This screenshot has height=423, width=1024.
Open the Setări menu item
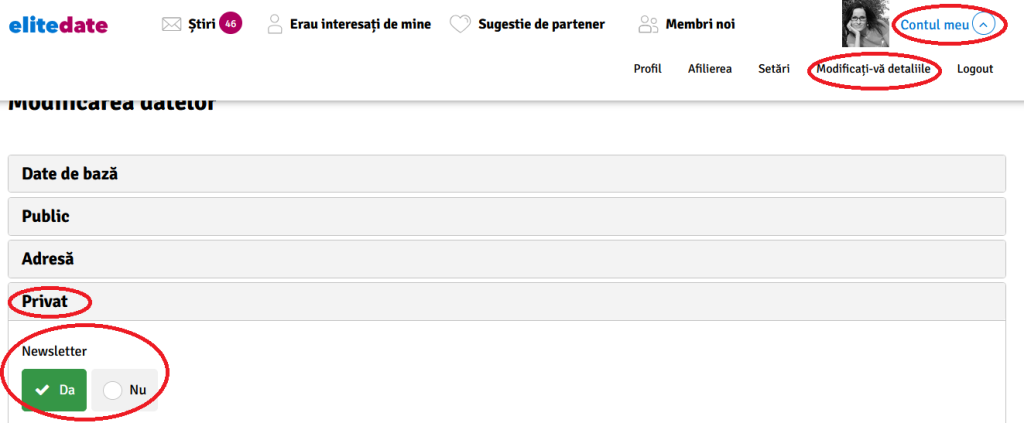pyautogui.click(x=774, y=69)
